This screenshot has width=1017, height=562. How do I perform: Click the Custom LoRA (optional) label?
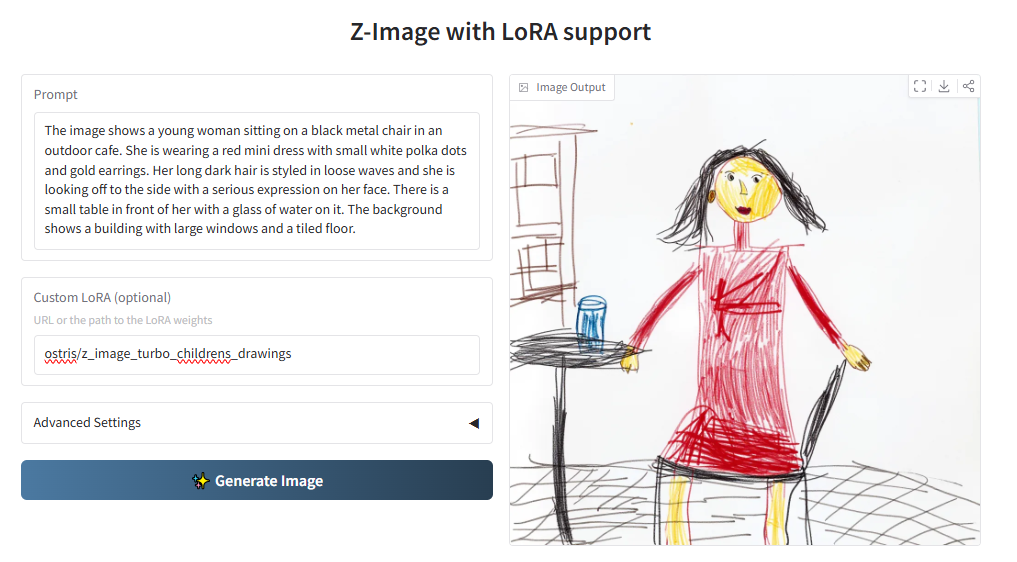[102, 297]
